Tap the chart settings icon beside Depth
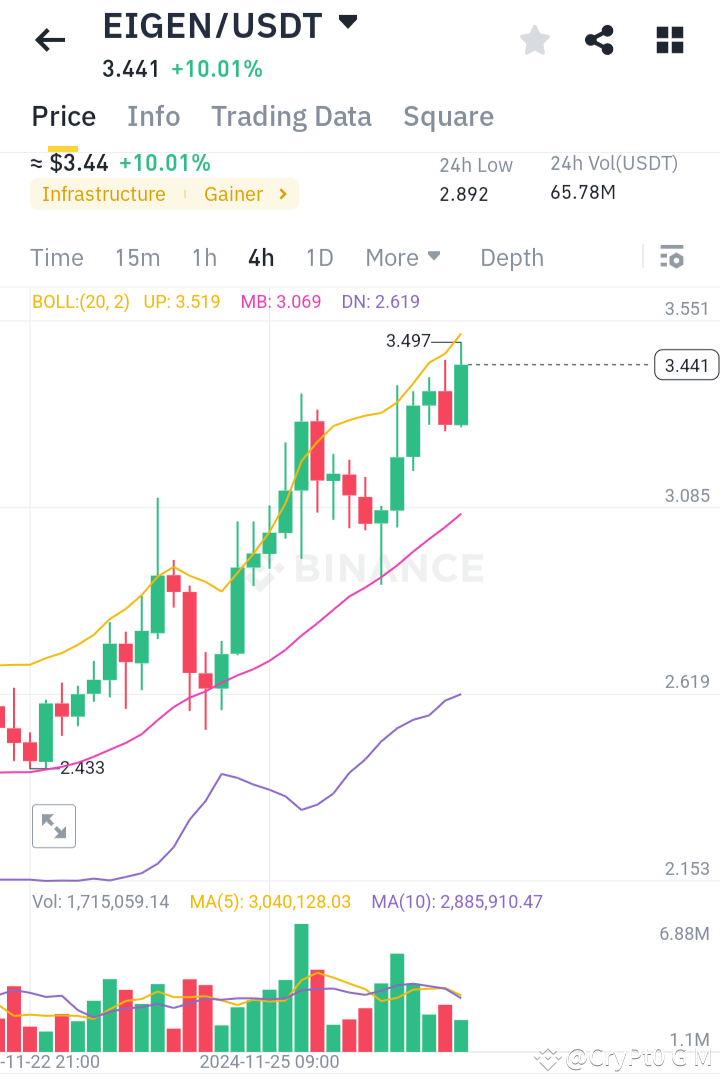This screenshot has width=720, height=1080. click(671, 257)
